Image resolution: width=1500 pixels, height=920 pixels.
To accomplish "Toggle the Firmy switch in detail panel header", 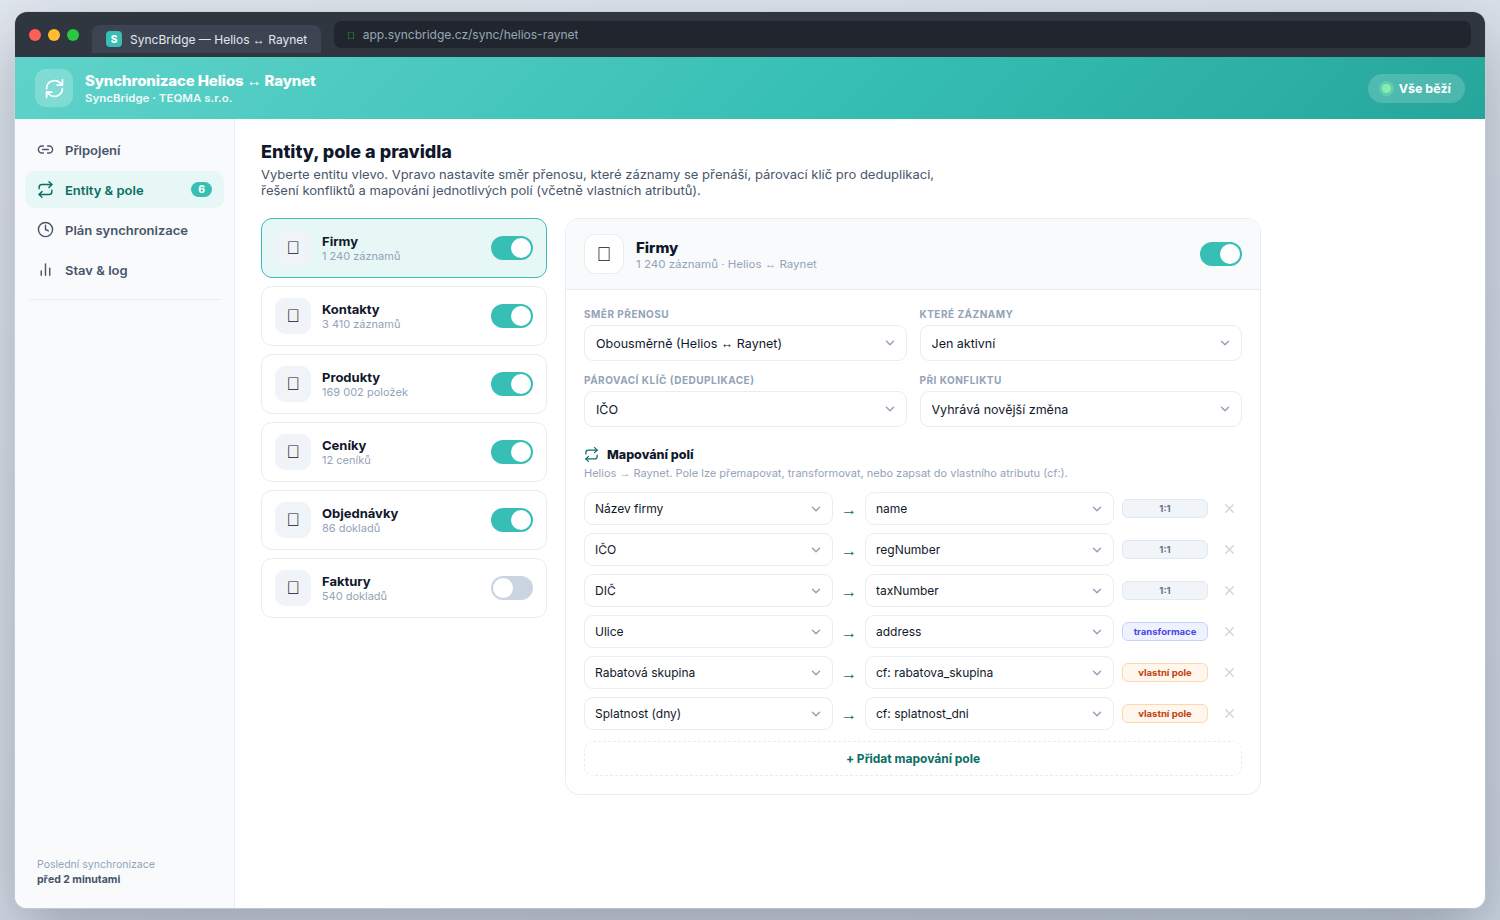I will tap(1221, 254).
